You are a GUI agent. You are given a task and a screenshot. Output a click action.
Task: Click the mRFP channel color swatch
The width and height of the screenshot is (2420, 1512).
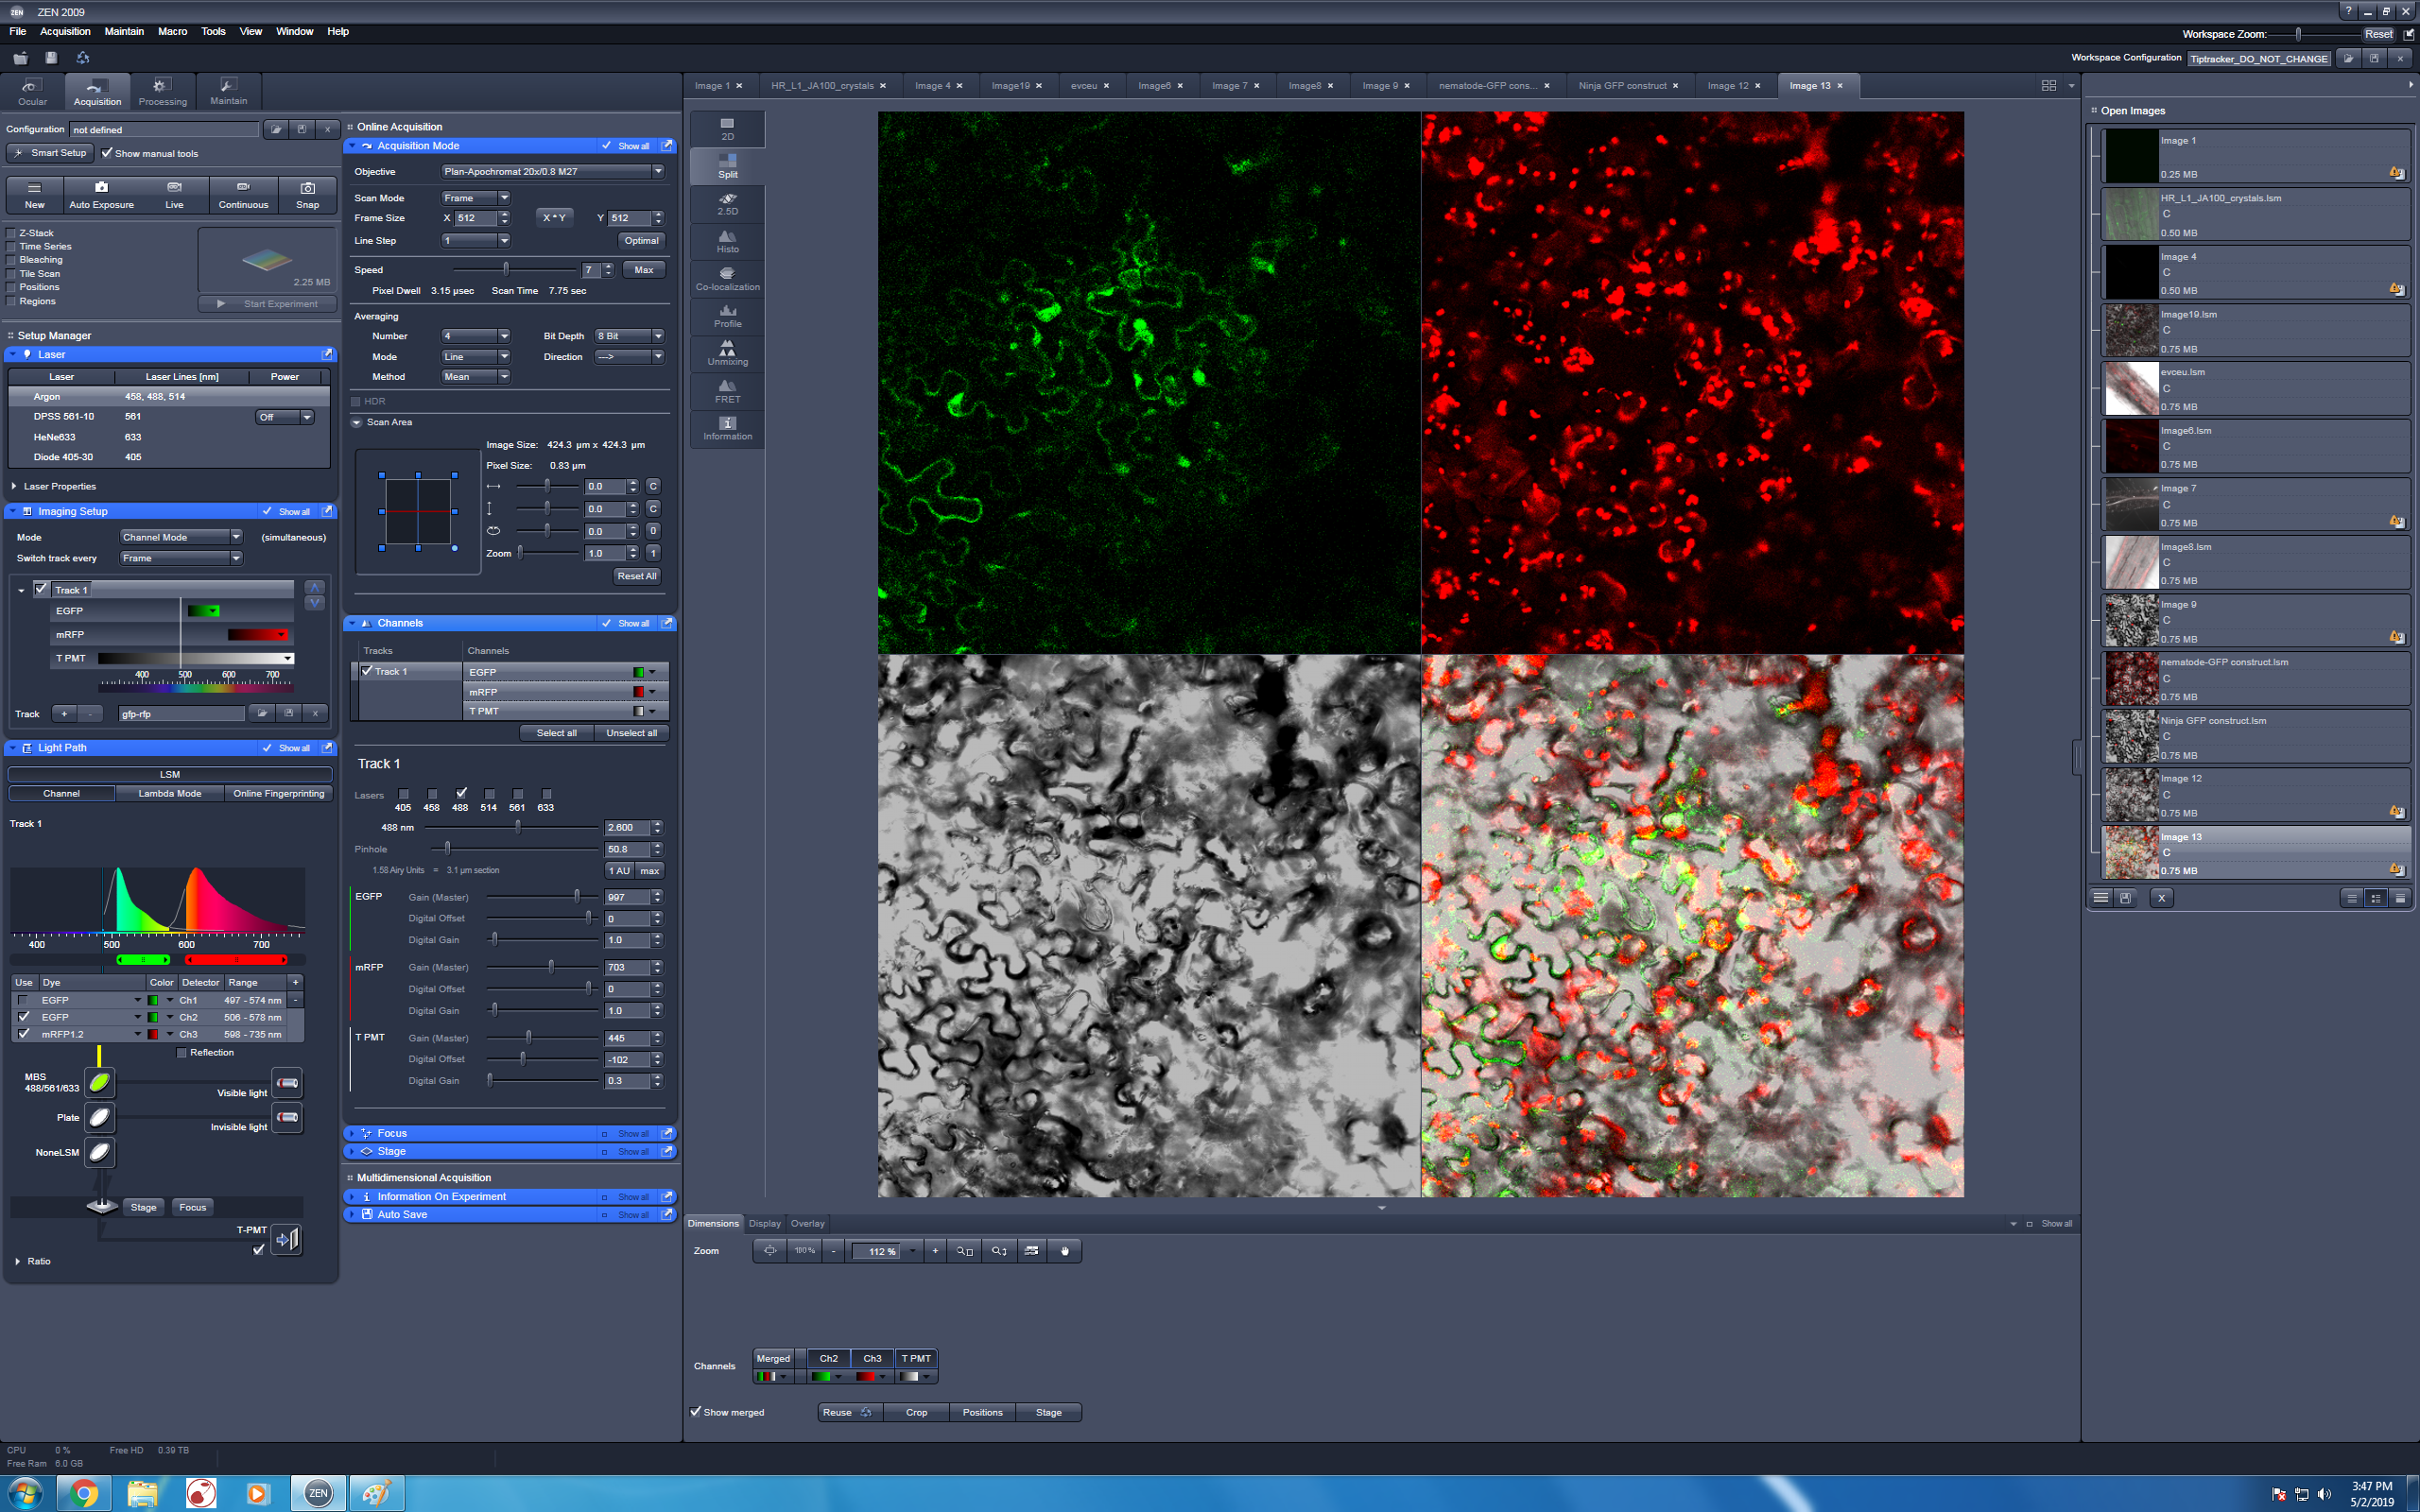638,692
